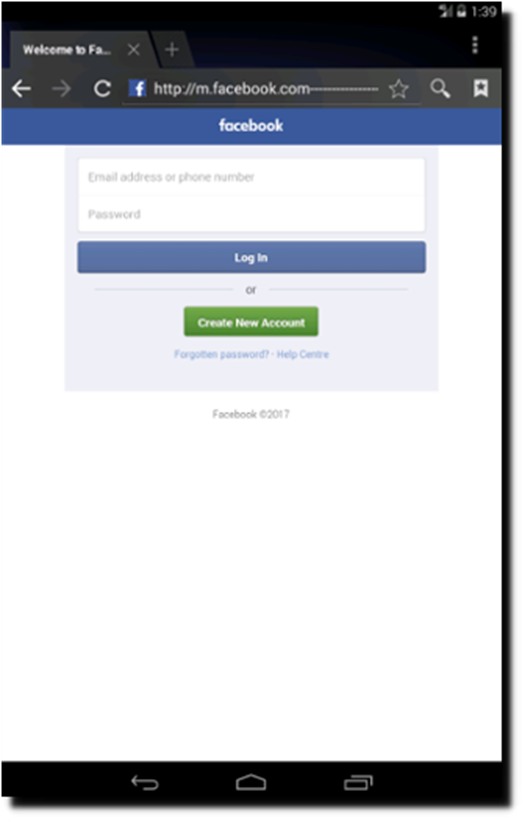Open the bookmarks list icon
Screen dimensions: 522x817
[x=480, y=88]
